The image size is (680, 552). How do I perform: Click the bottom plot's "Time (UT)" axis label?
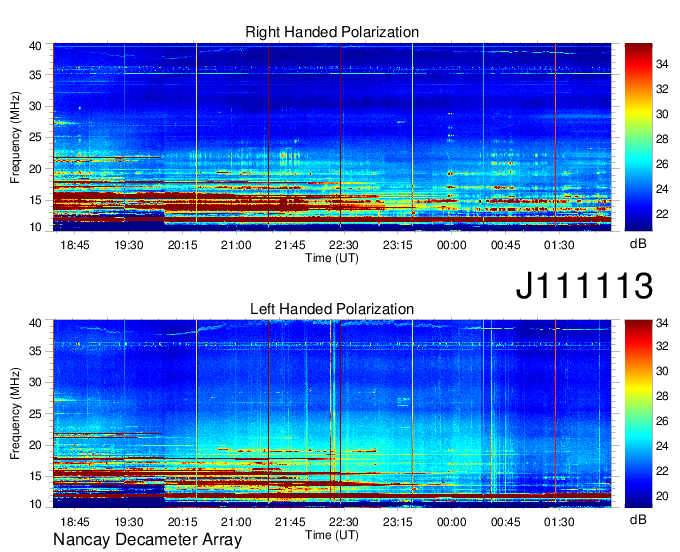[332, 535]
